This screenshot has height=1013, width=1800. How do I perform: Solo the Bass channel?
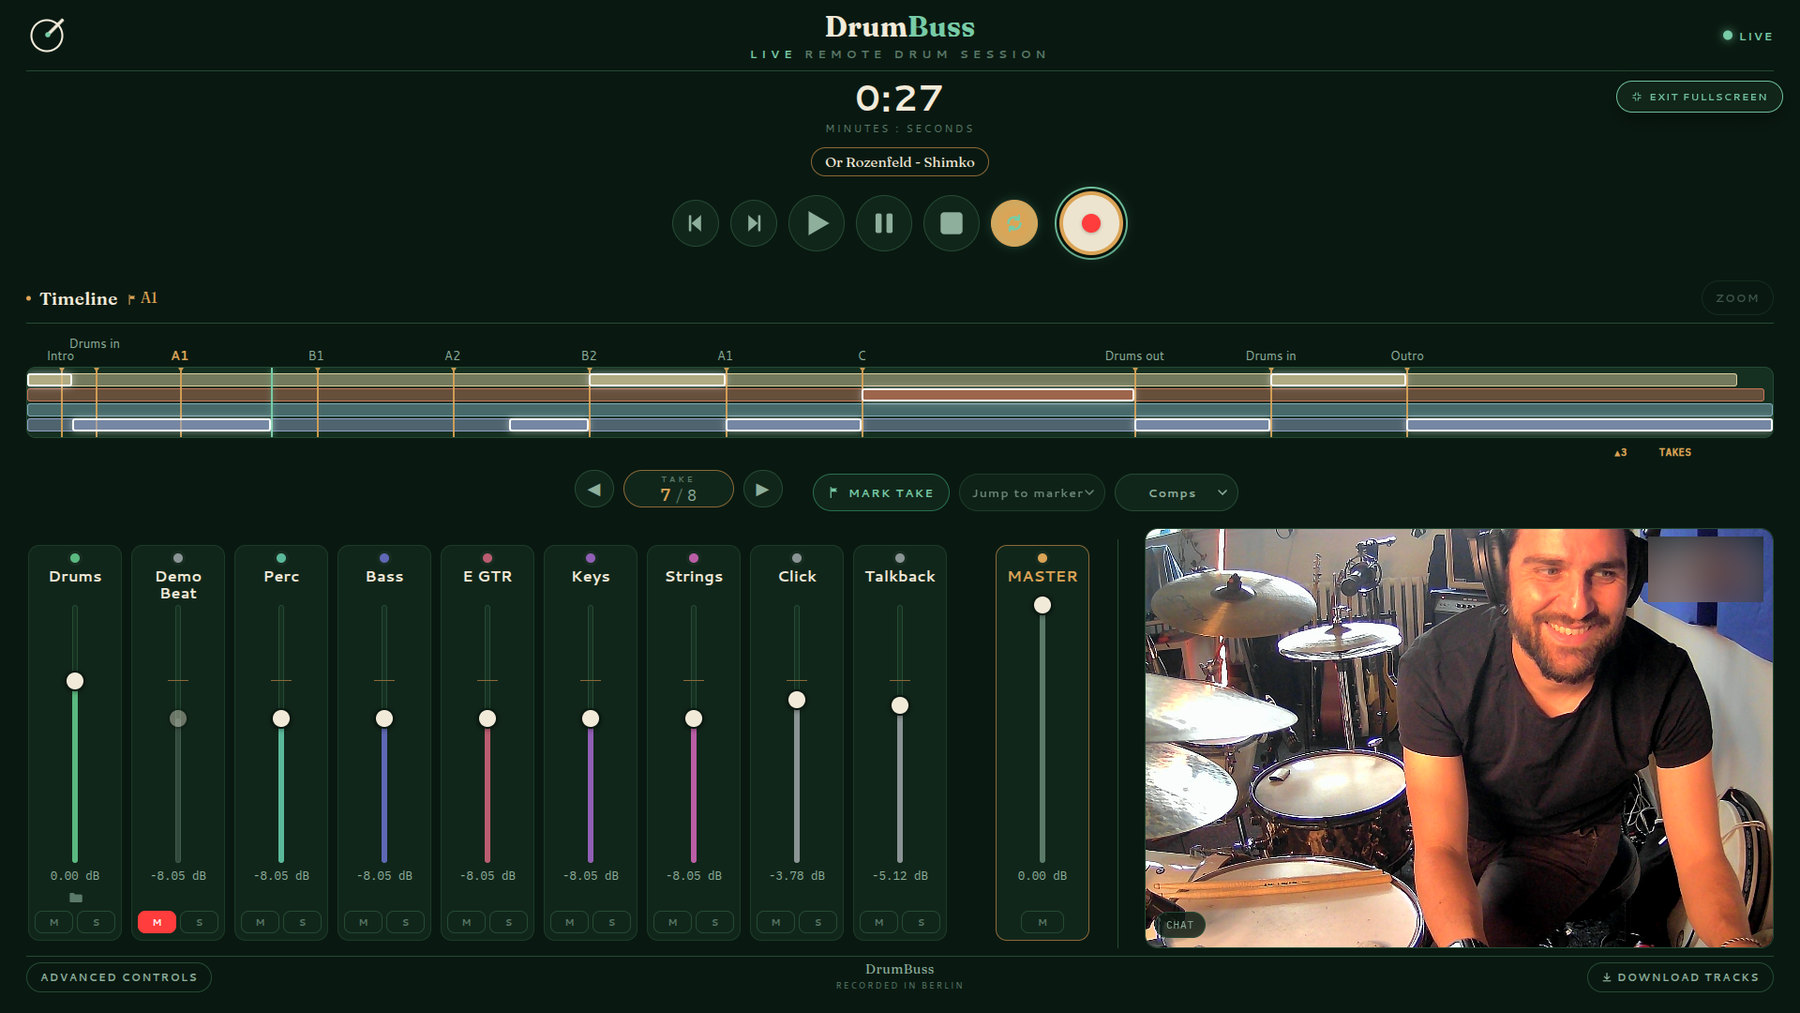tap(405, 922)
